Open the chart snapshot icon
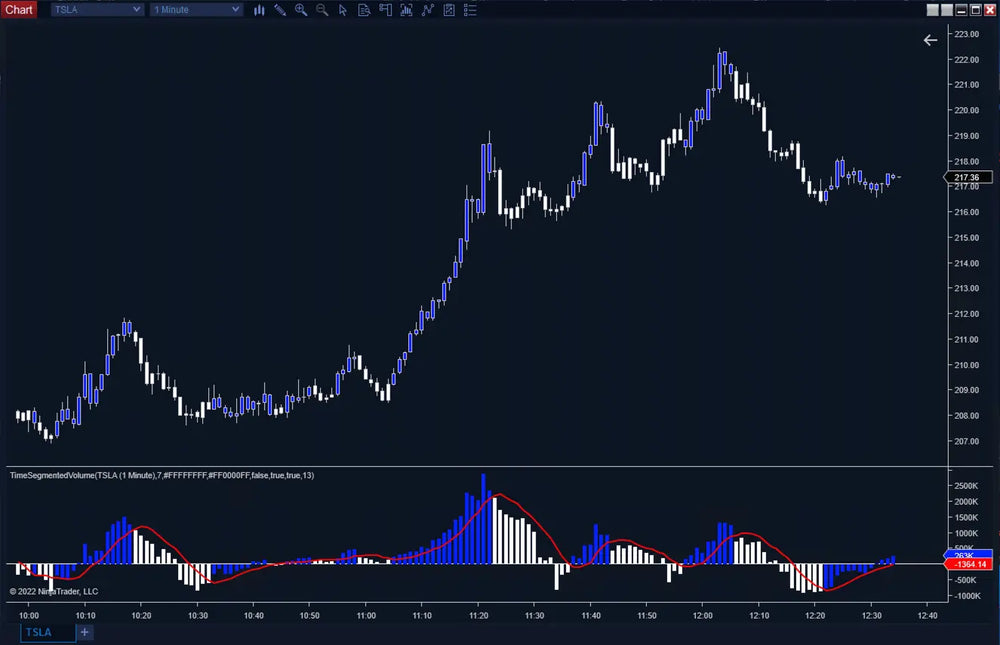 pyautogui.click(x=449, y=10)
